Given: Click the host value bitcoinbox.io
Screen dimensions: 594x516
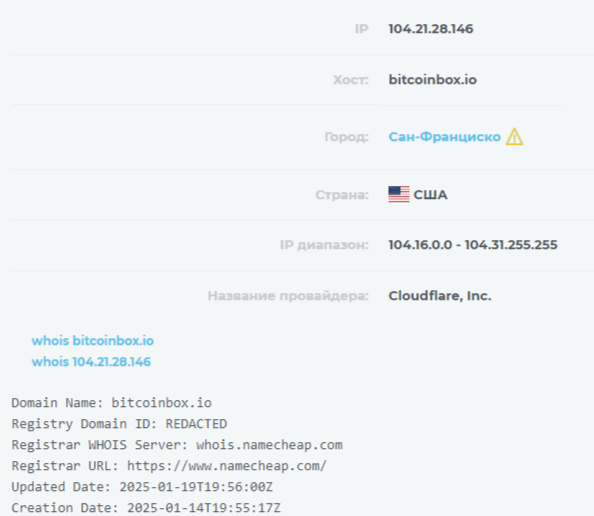Looking at the screenshot, I should coord(433,80).
